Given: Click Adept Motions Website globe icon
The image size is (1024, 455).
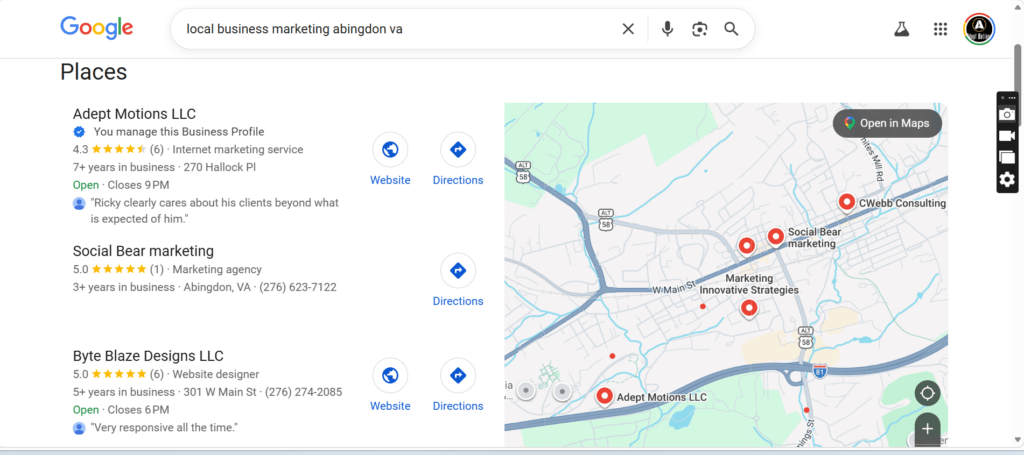Looking at the screenshot, I should tap(390, 149).
